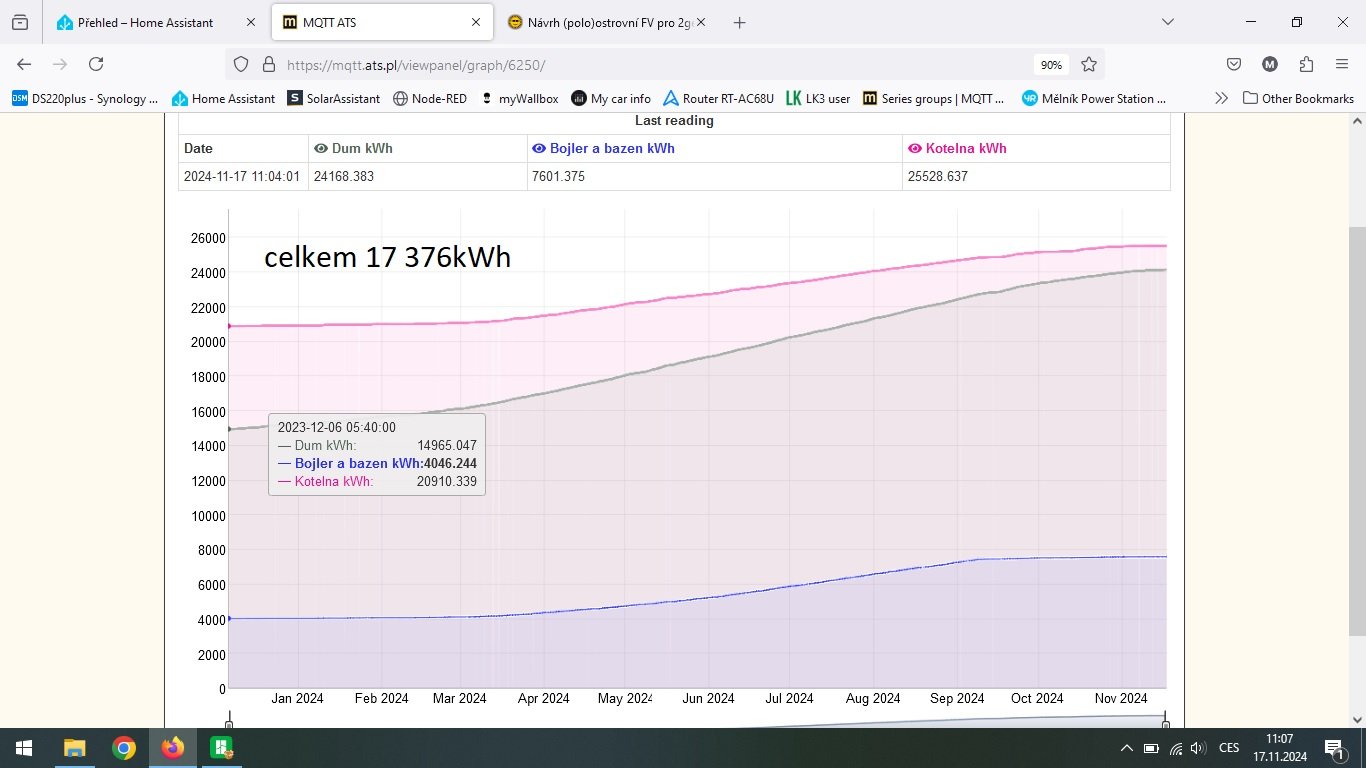Open the tracking protection shield panel
This screenshot has width=1366, height=768.
241,64
